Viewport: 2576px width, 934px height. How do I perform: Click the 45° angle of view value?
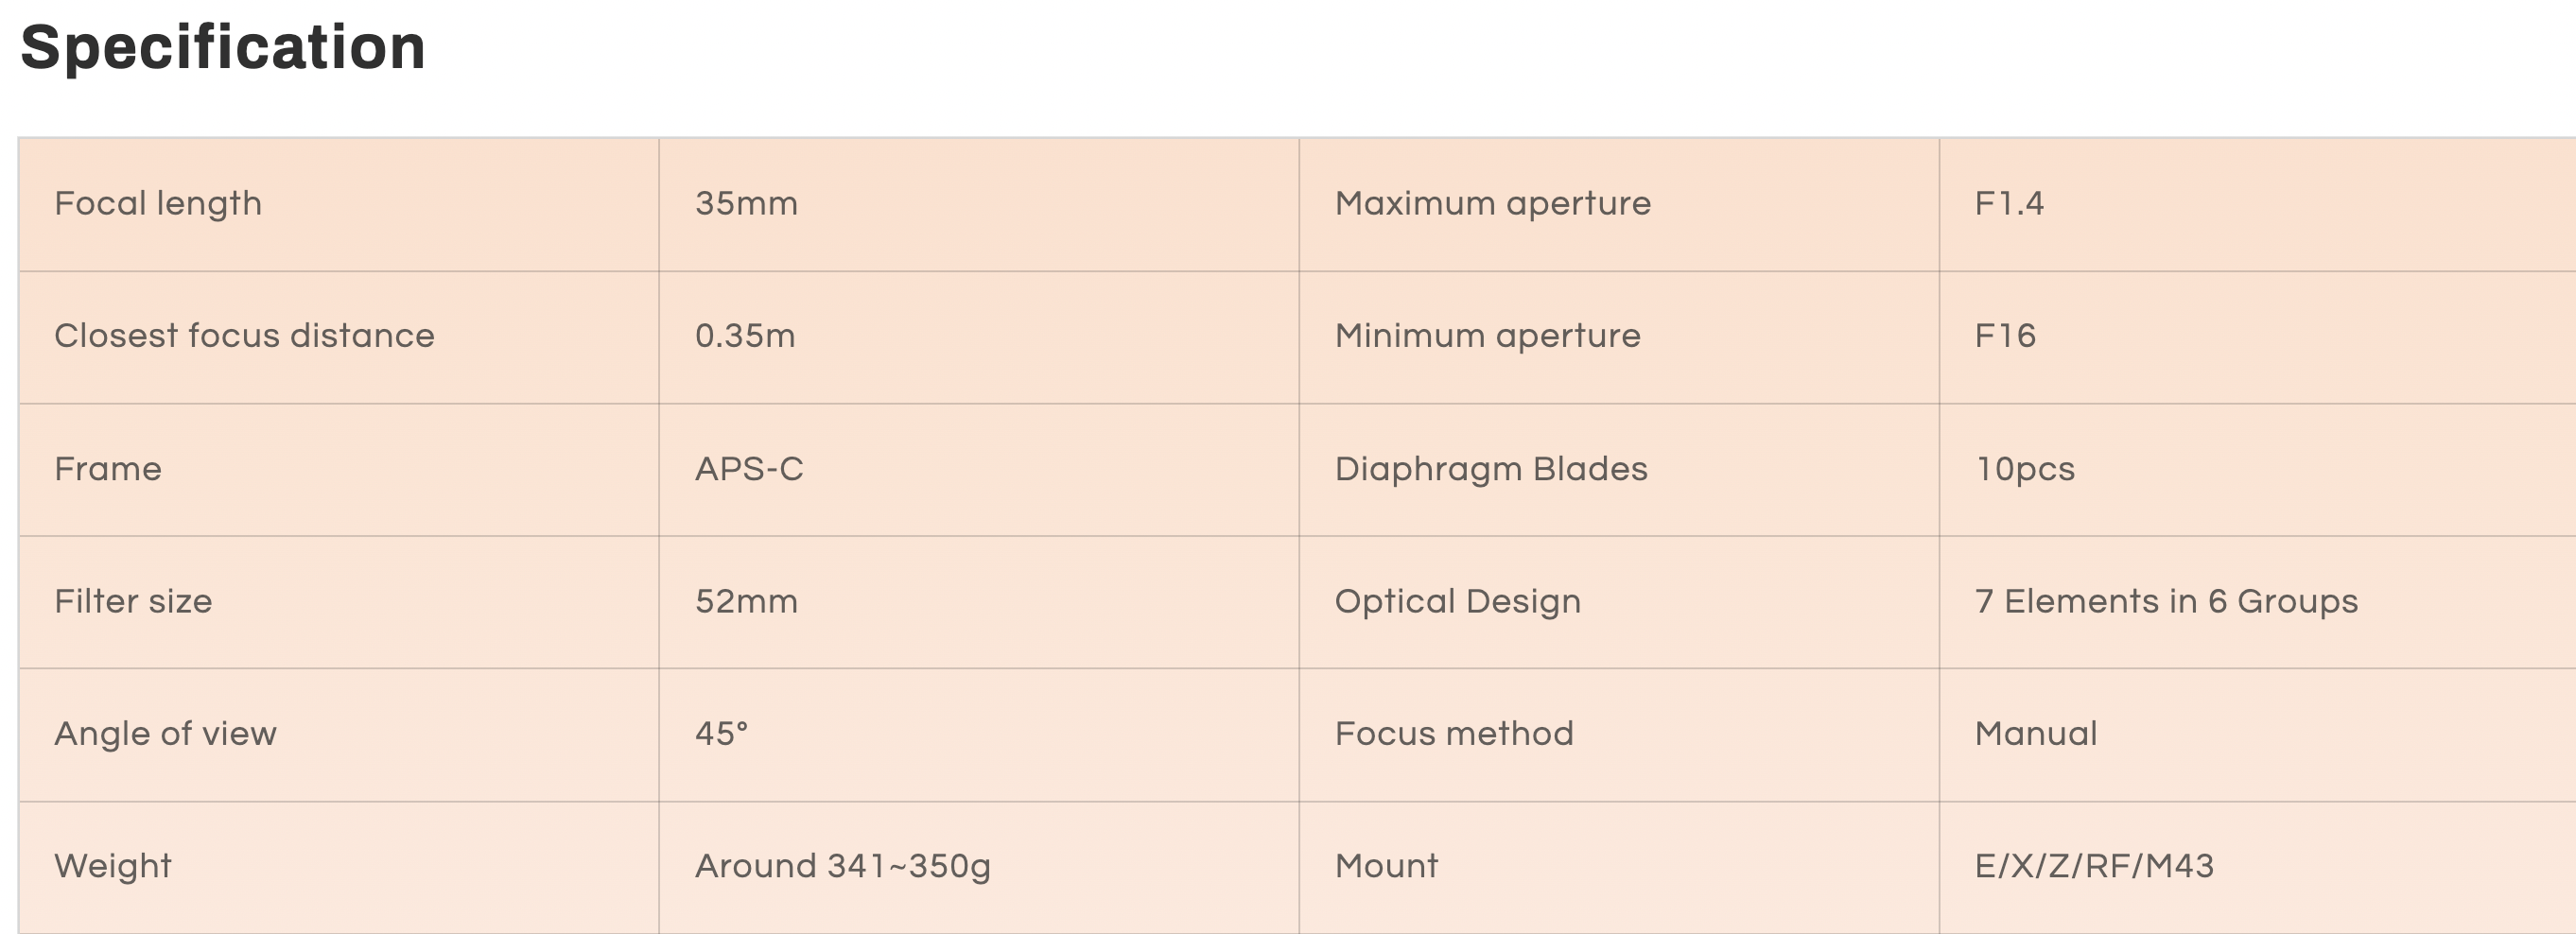721,734
